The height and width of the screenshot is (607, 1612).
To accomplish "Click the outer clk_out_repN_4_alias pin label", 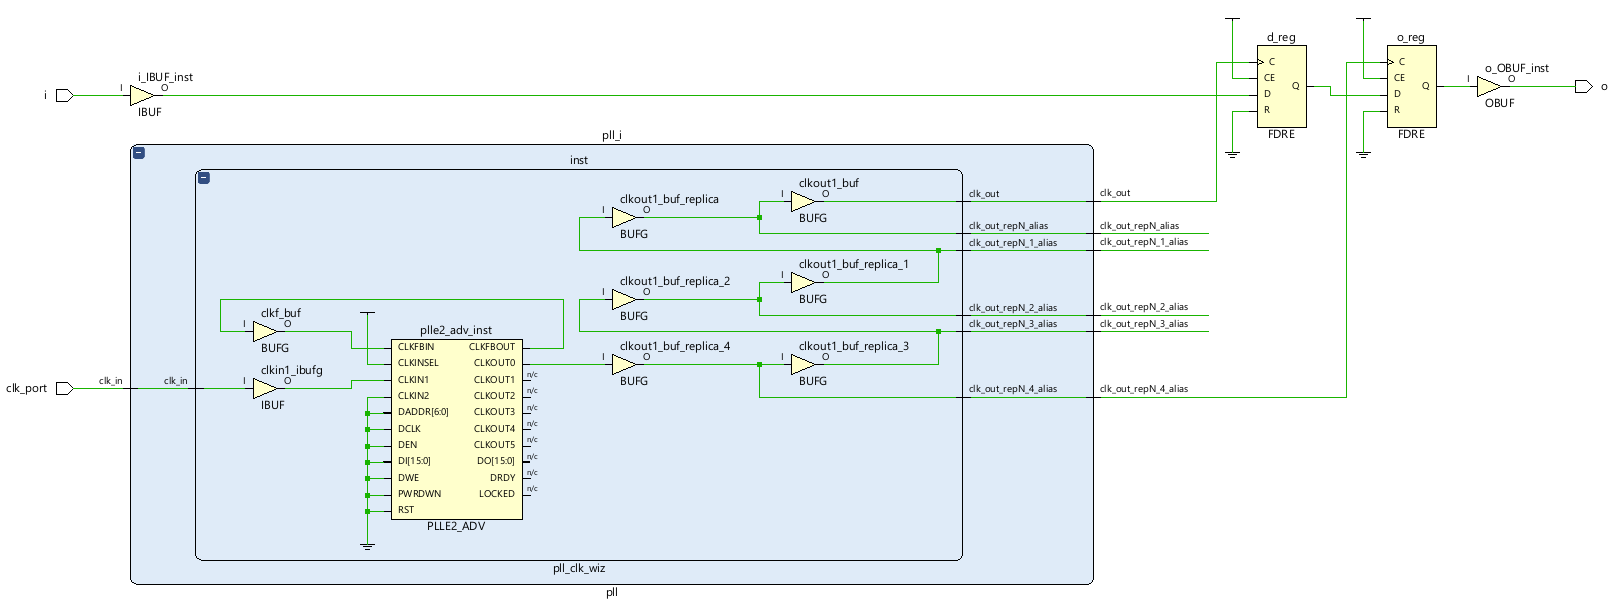I will (x=1144, y=389).
